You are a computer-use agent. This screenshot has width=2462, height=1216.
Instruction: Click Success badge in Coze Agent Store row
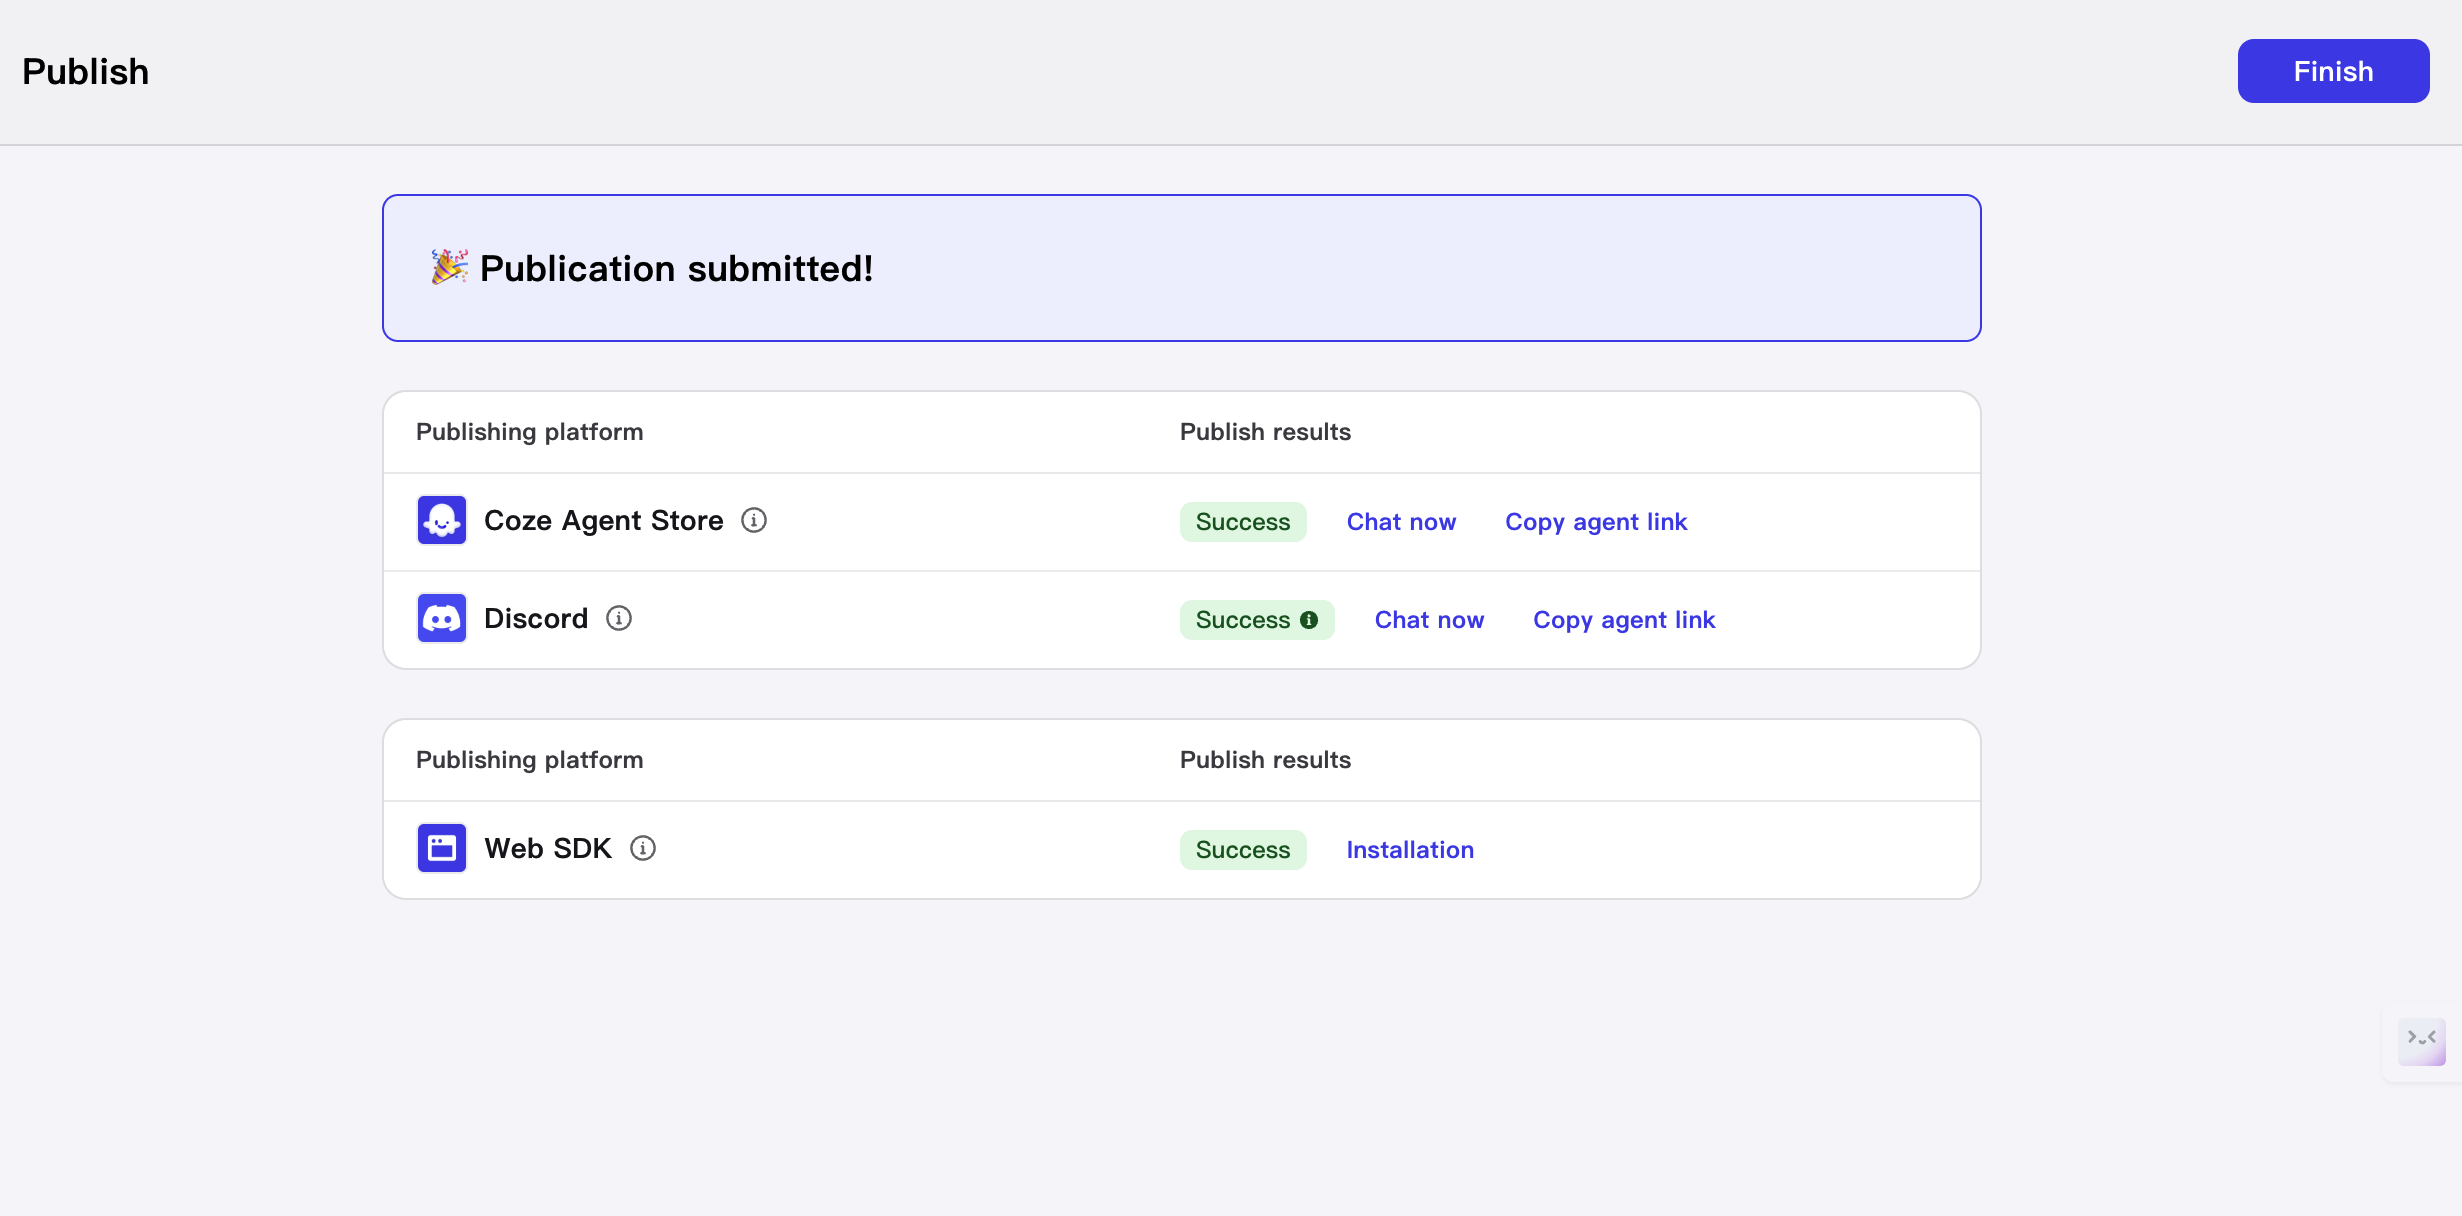coord(1243,522)
